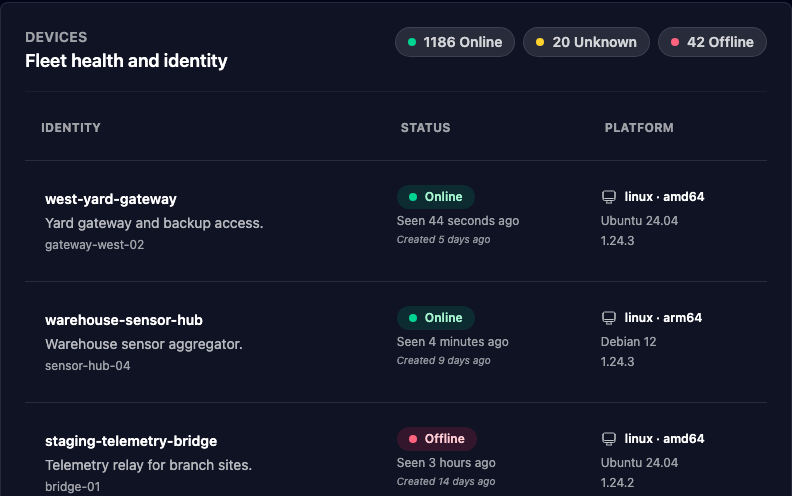Image resolution: width=792 pixels, height=496 pixels.
Task: Open the warehouse-sensor-hub device
Action: tap(124, 320)
